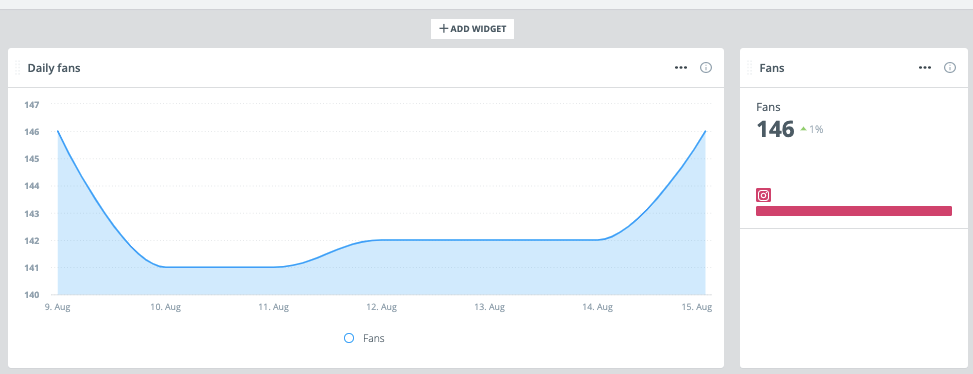
Task: Click the 10. Aug axis label
Action: click(166, 307)
